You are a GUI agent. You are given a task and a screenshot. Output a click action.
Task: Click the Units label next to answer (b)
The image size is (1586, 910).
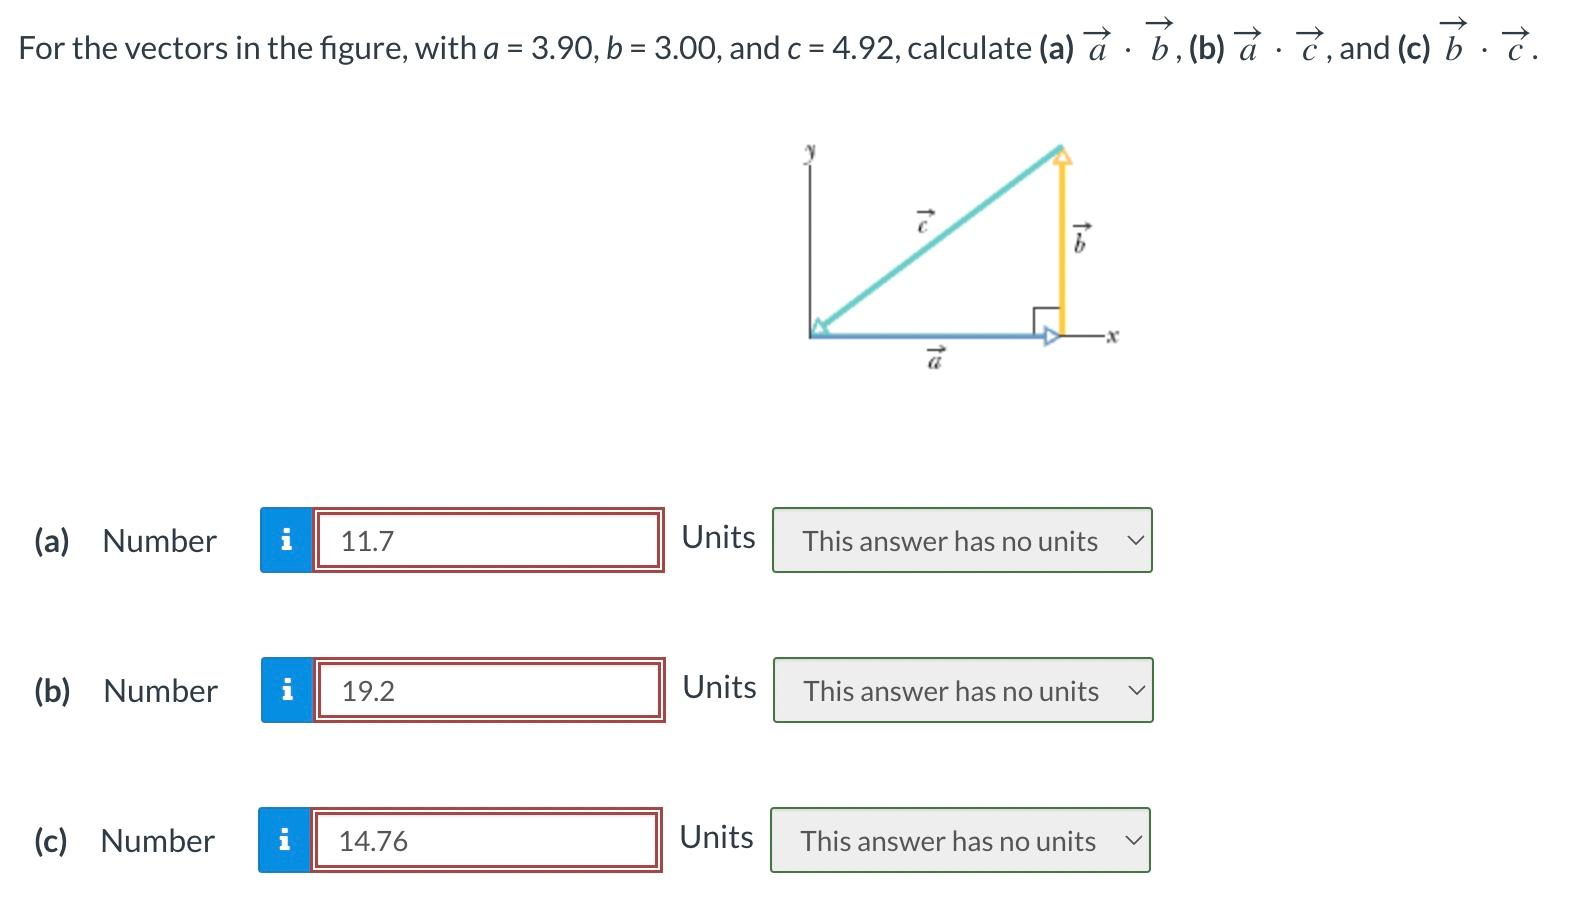(x=718, y=687)
